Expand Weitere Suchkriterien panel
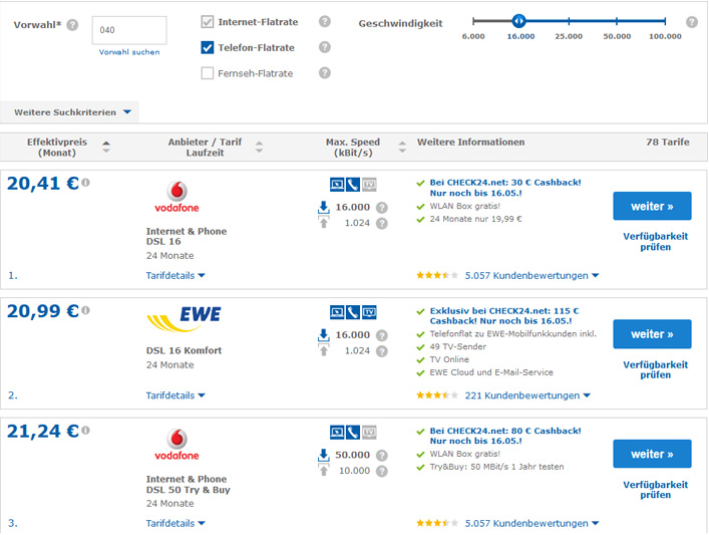This screenshot has width=709, height=535. point(70,112)
